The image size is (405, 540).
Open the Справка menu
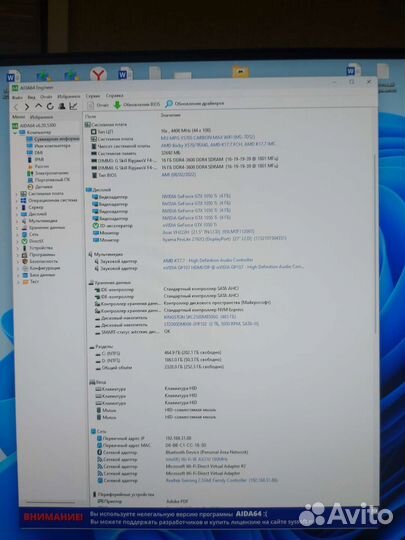coord(114,96)
